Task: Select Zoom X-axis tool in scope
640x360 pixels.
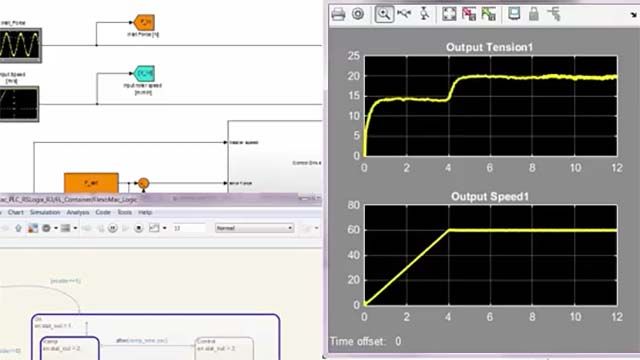Action: click(x=404, y=14)
